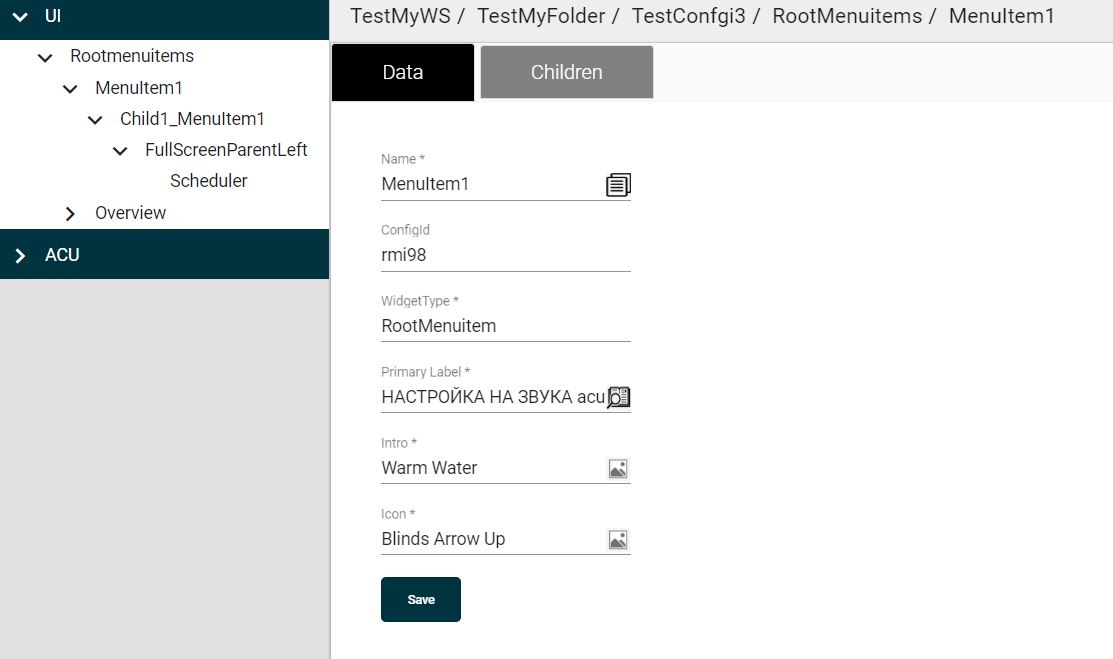Switch to the Children tab
The height and width of the screenshot is (659, 1113).
566,71
